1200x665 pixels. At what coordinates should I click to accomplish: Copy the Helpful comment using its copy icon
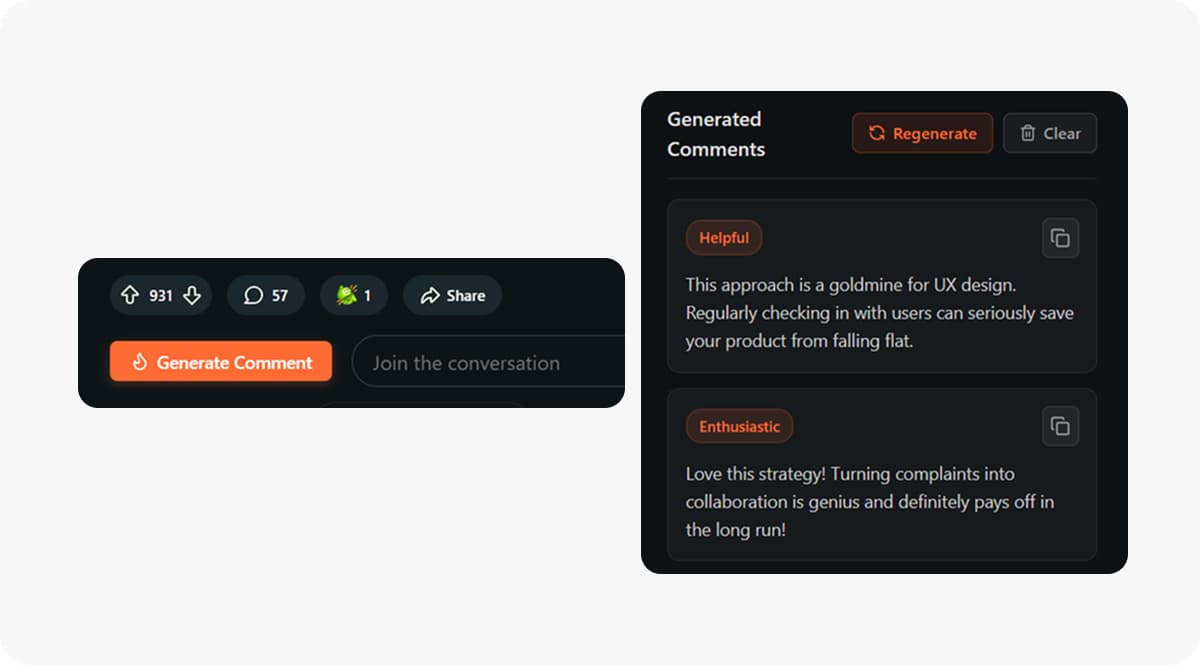(x=1061, y=238)
